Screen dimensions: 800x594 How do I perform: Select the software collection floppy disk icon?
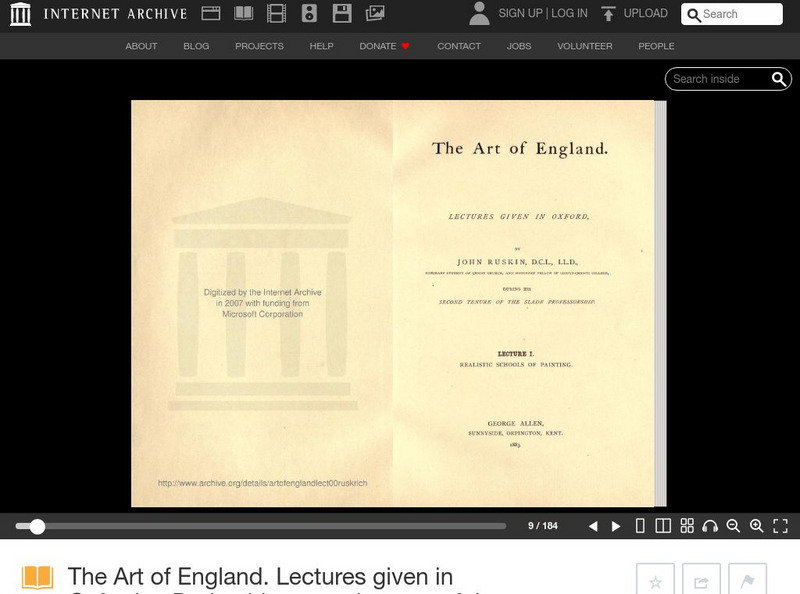click(341, 13)
